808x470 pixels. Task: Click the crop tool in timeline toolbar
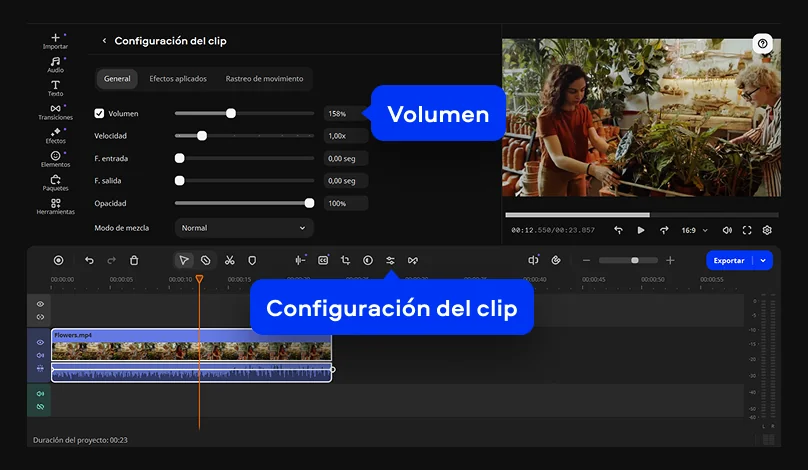tap(345, 260)
